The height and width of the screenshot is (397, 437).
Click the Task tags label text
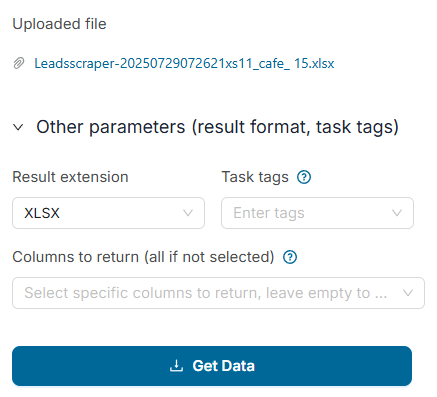click(255, 177)
